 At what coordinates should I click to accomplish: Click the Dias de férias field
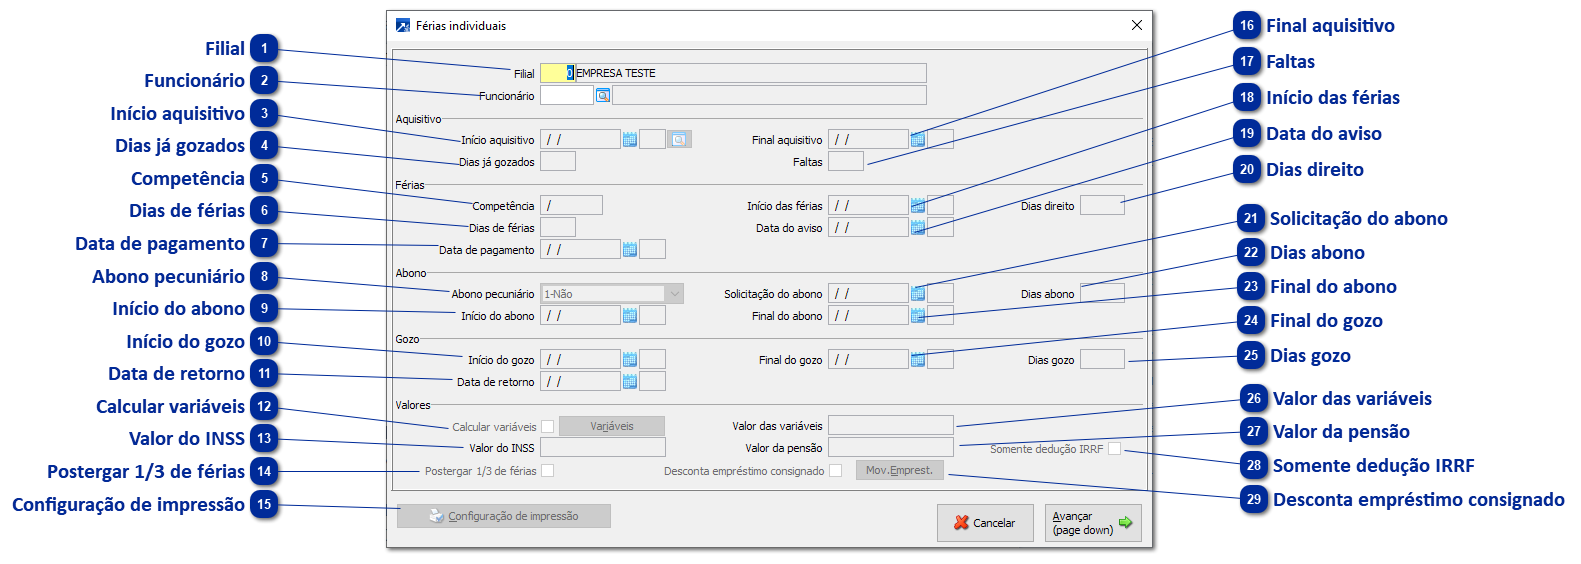[x=558, y=228]
